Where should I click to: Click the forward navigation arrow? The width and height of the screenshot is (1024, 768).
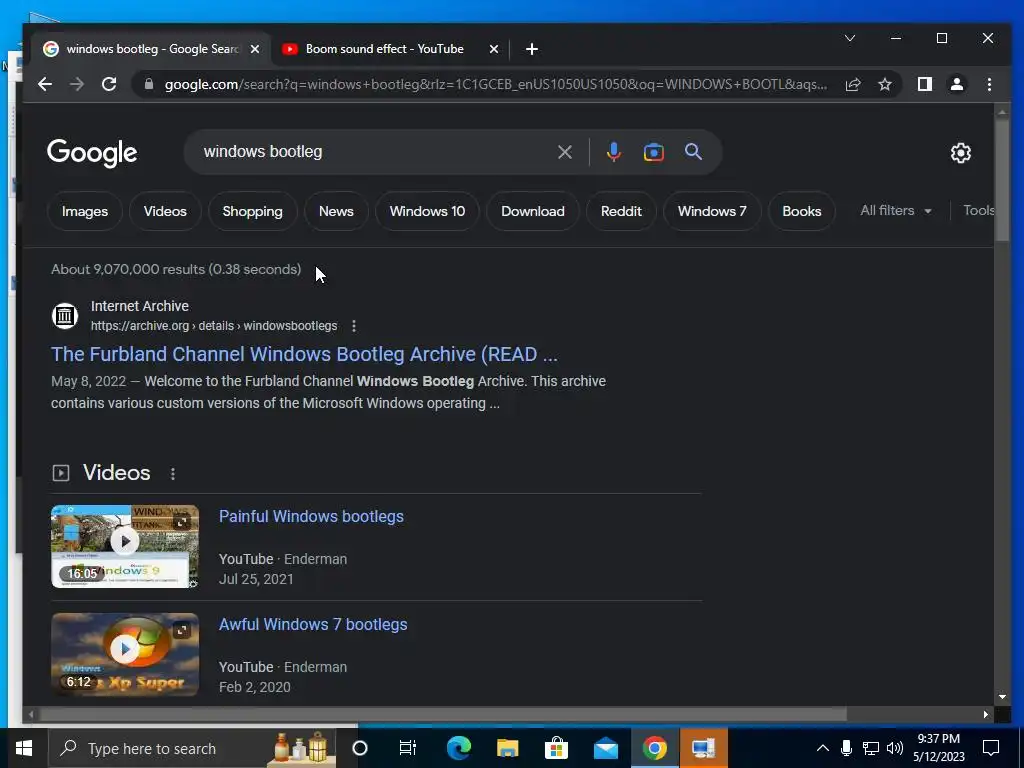(x=76, y=84)
